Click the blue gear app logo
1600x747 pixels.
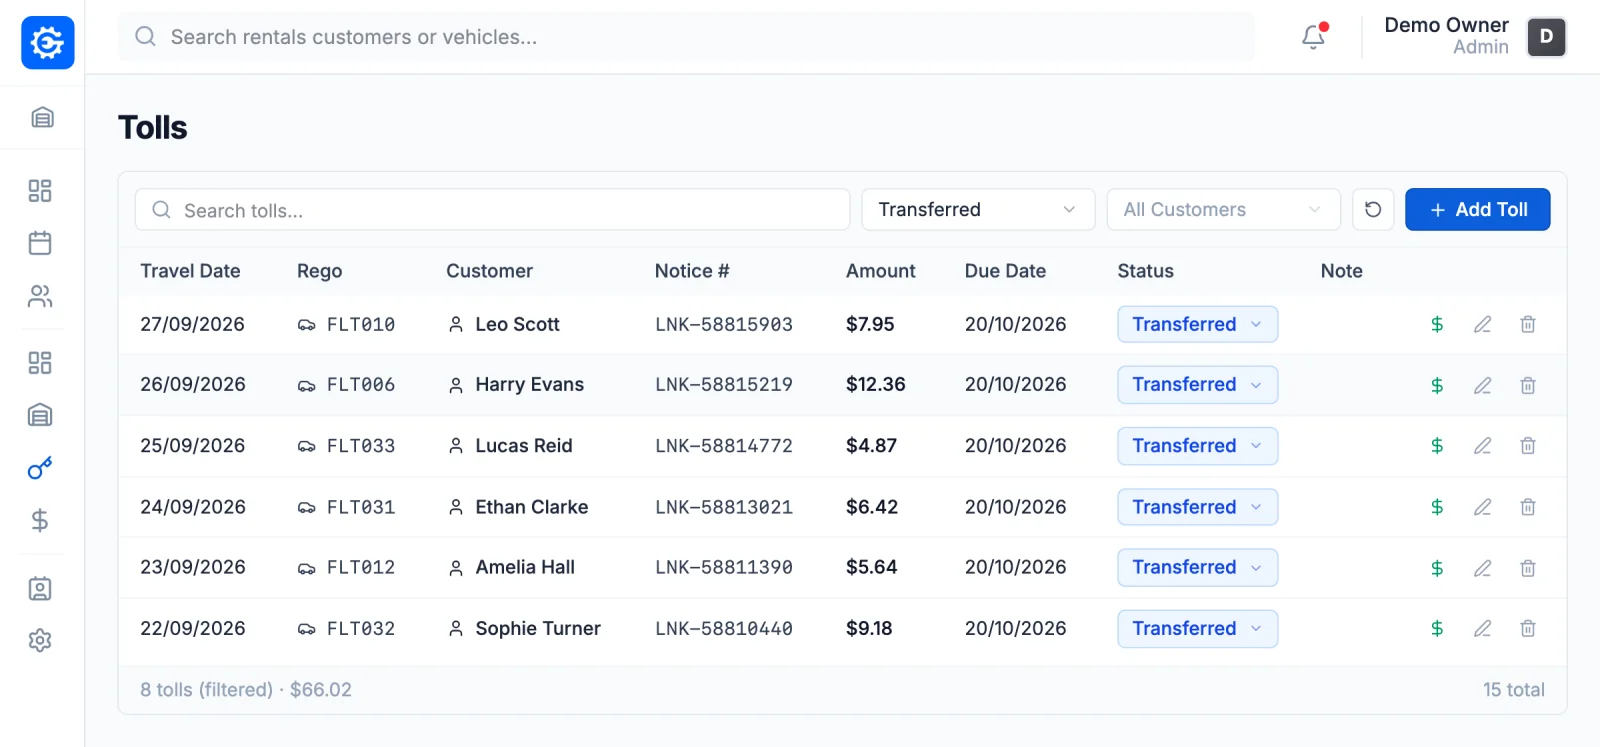click(x=48, y=43)
